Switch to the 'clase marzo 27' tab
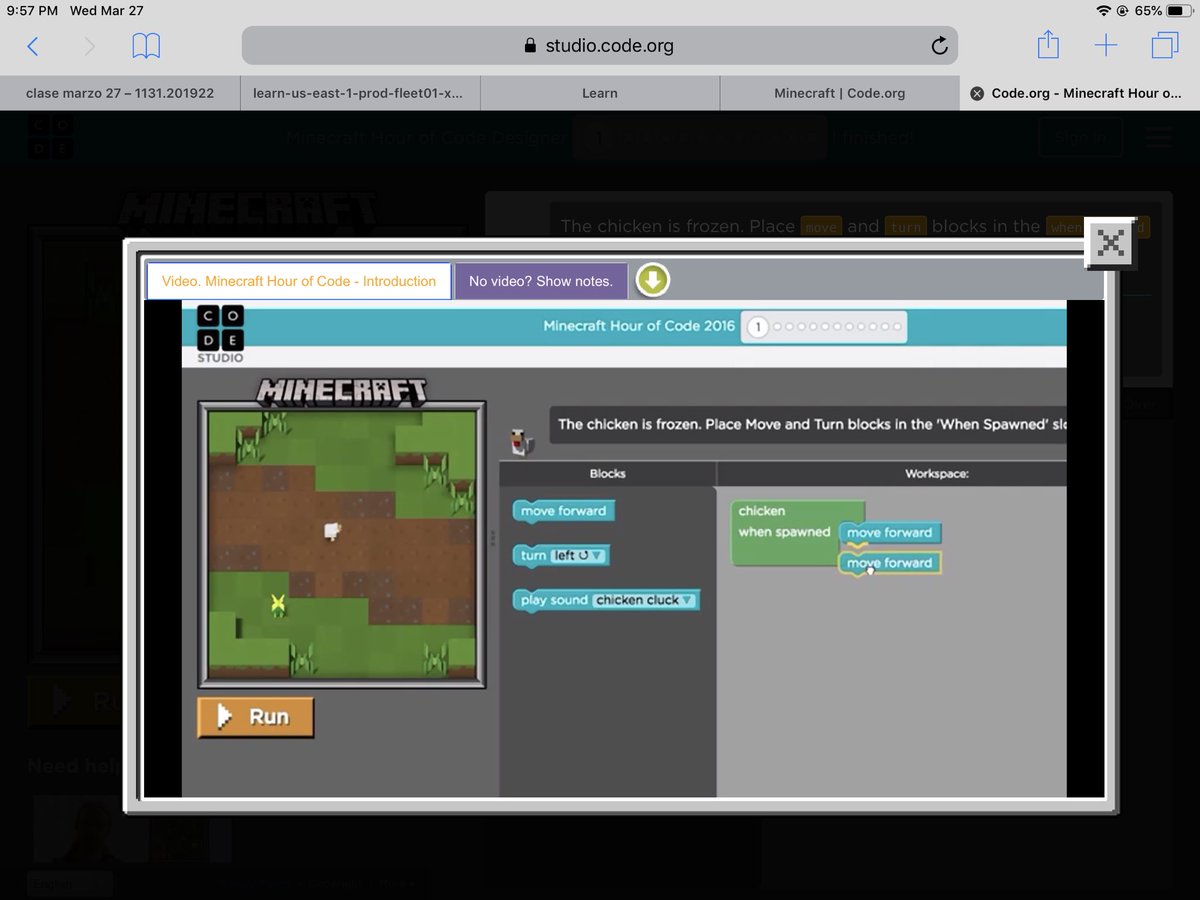Screen dimensions: 1200x900 pos(120,93)
